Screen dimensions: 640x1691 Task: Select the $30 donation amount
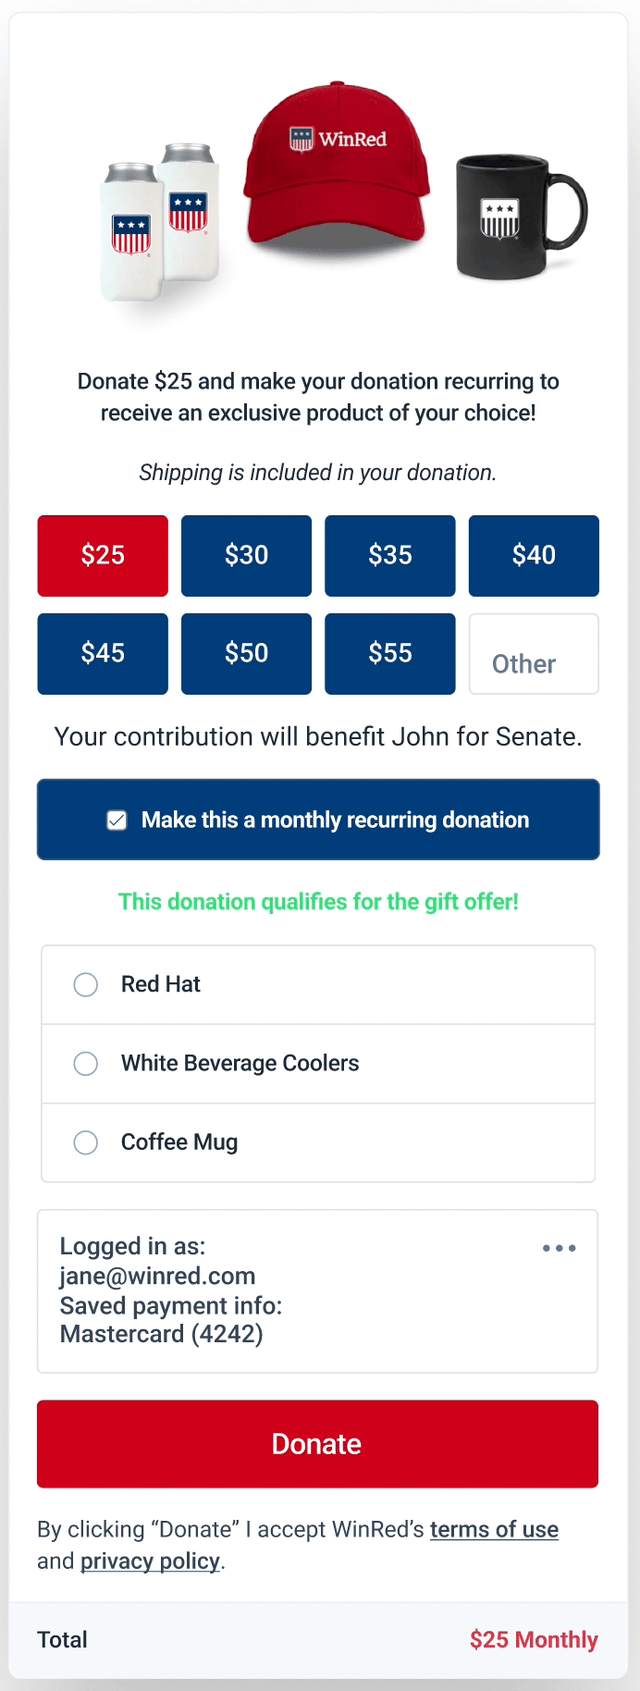point(246,555)
